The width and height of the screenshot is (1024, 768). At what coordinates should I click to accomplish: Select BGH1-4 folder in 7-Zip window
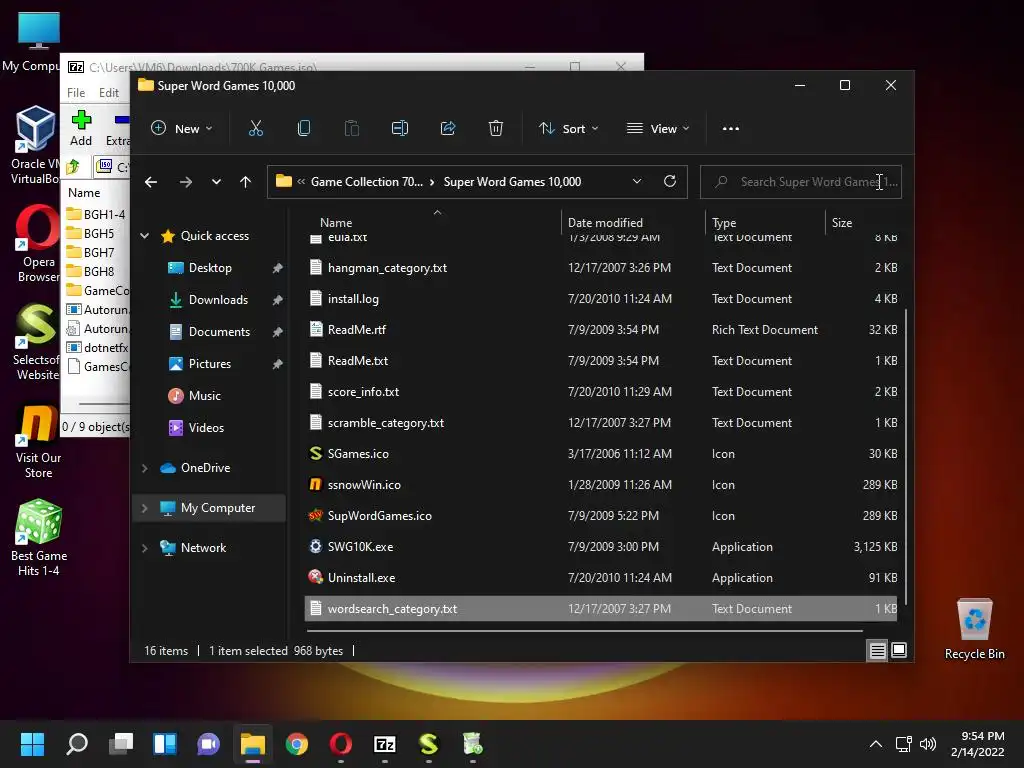pyautogui.click(x=98, y=214)
